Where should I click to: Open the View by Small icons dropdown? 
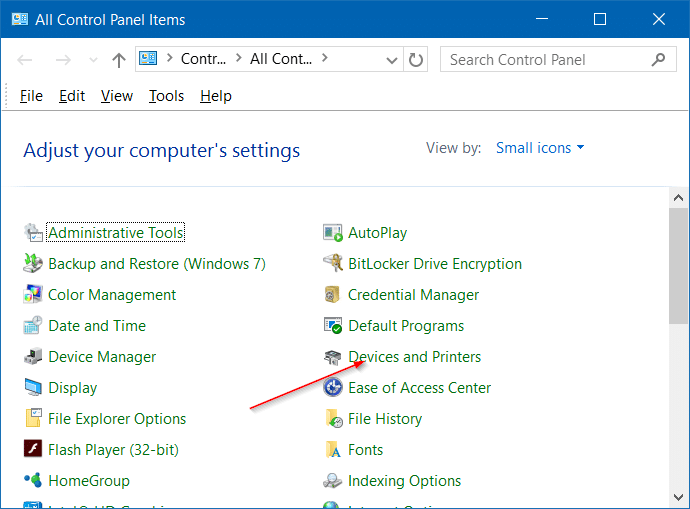point(540,148)
